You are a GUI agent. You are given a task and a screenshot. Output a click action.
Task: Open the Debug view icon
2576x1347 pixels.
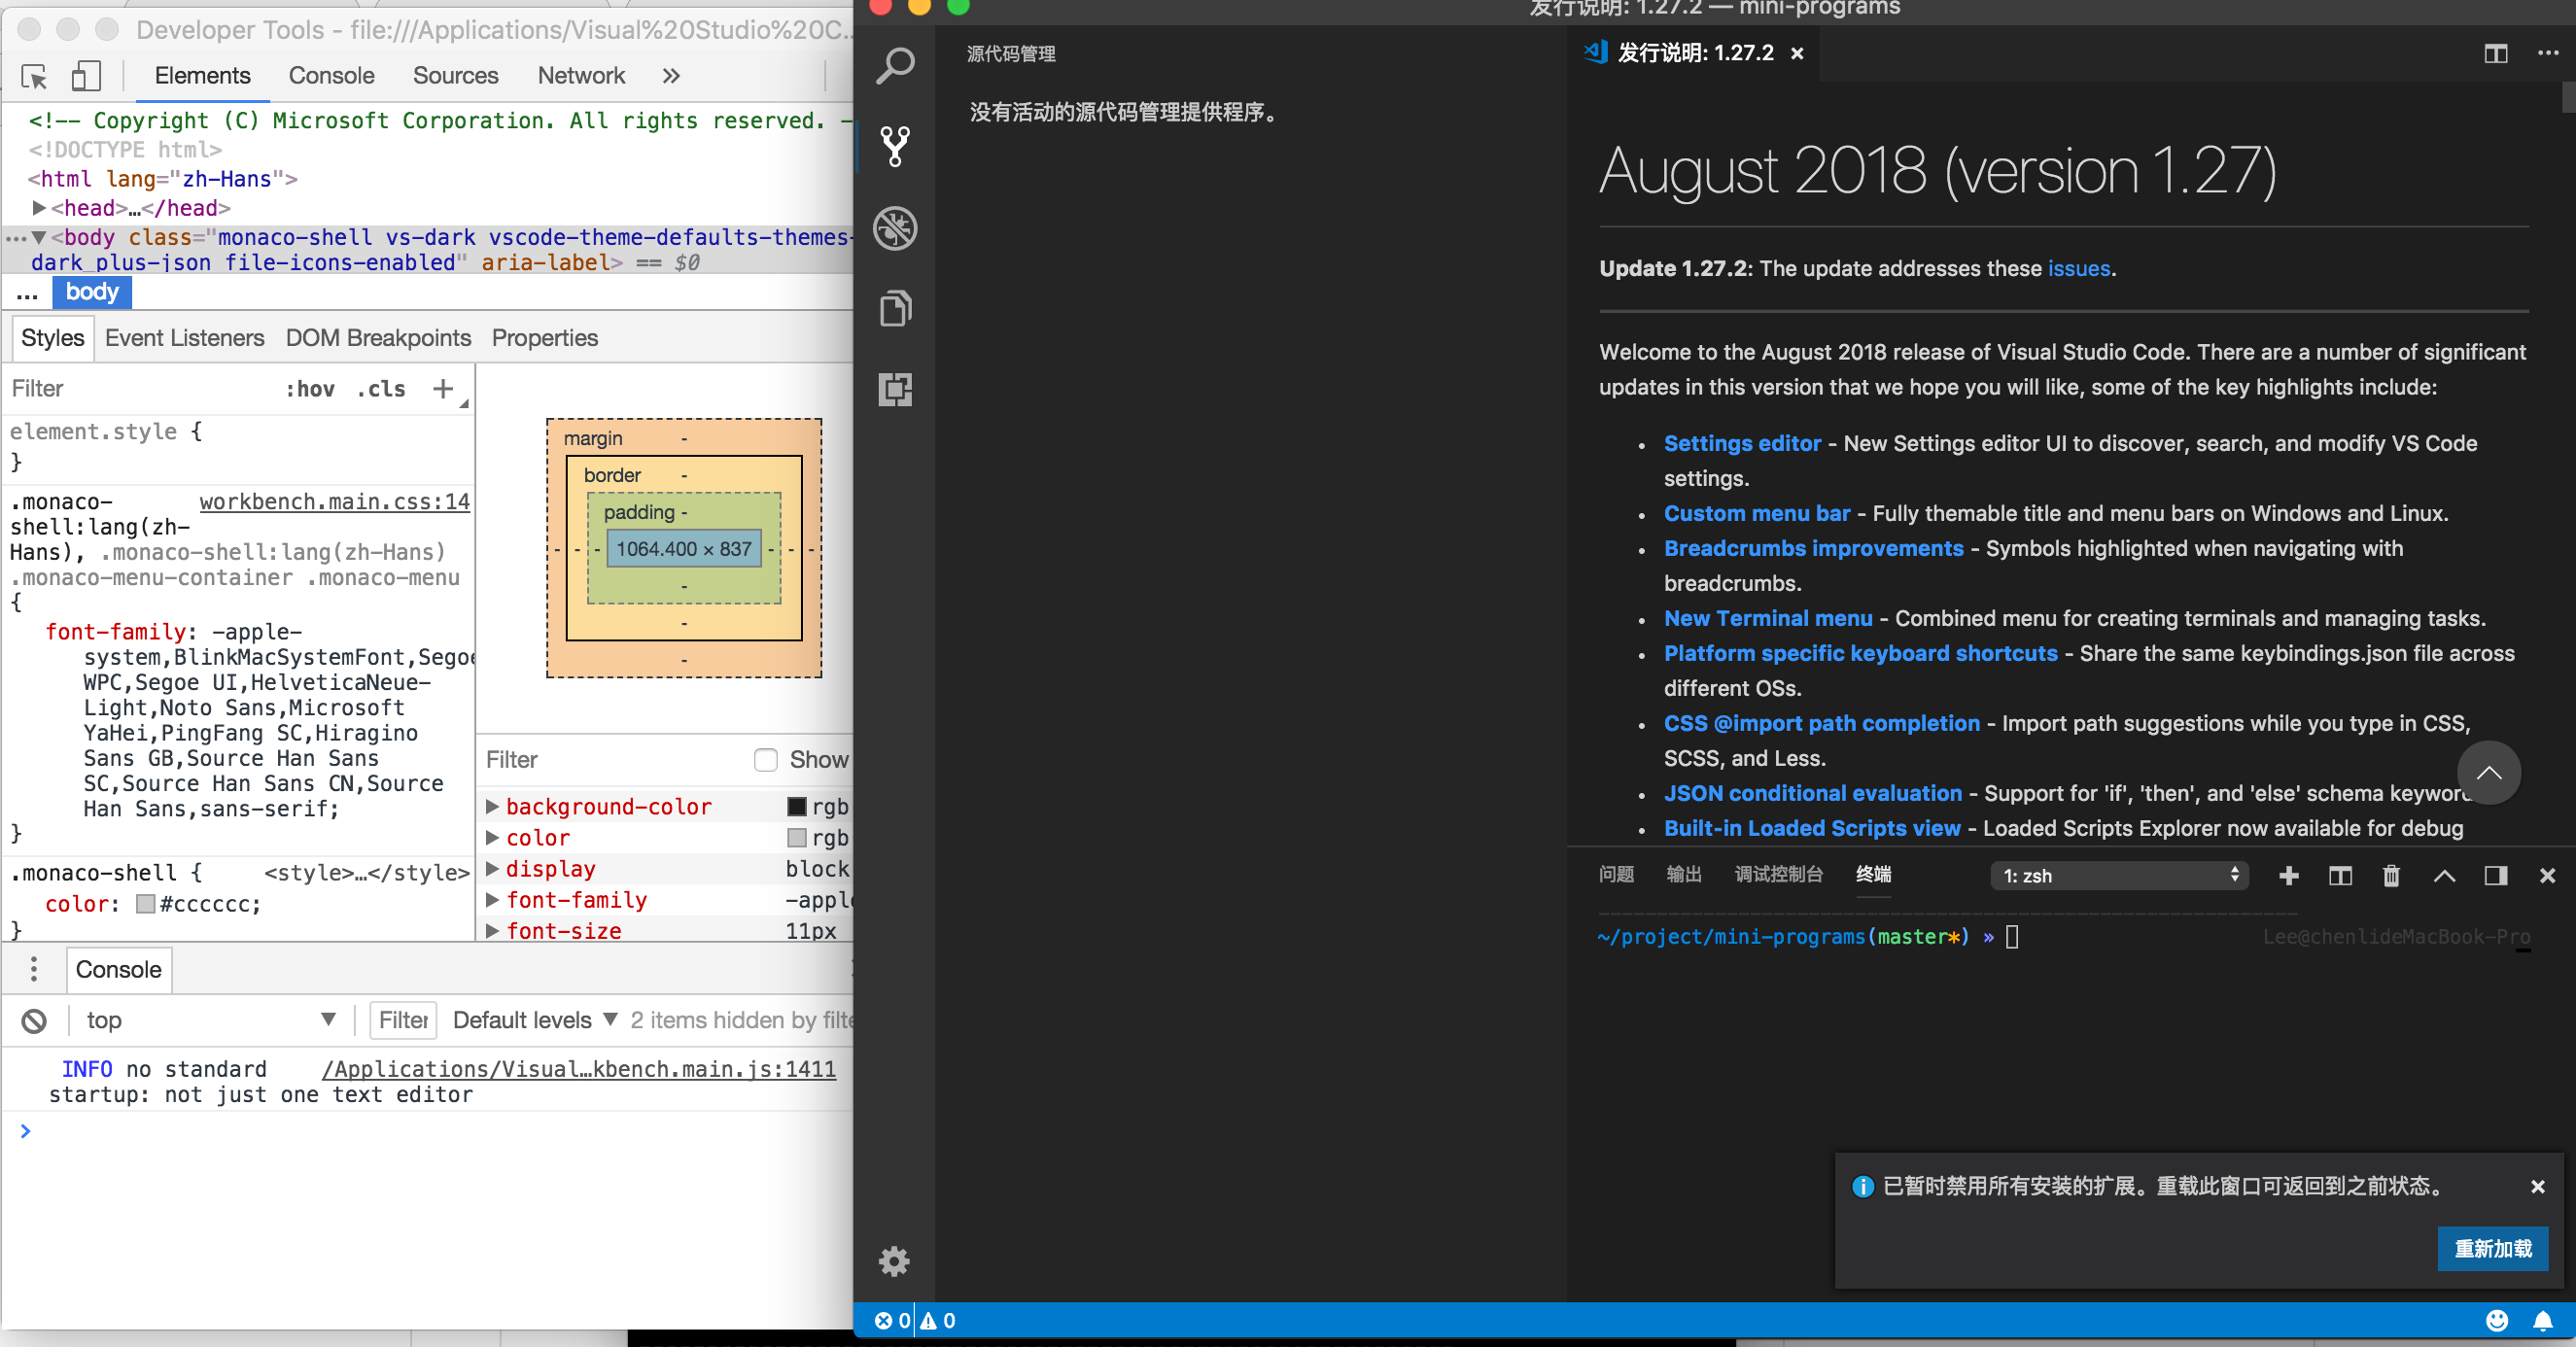(894, 228)
